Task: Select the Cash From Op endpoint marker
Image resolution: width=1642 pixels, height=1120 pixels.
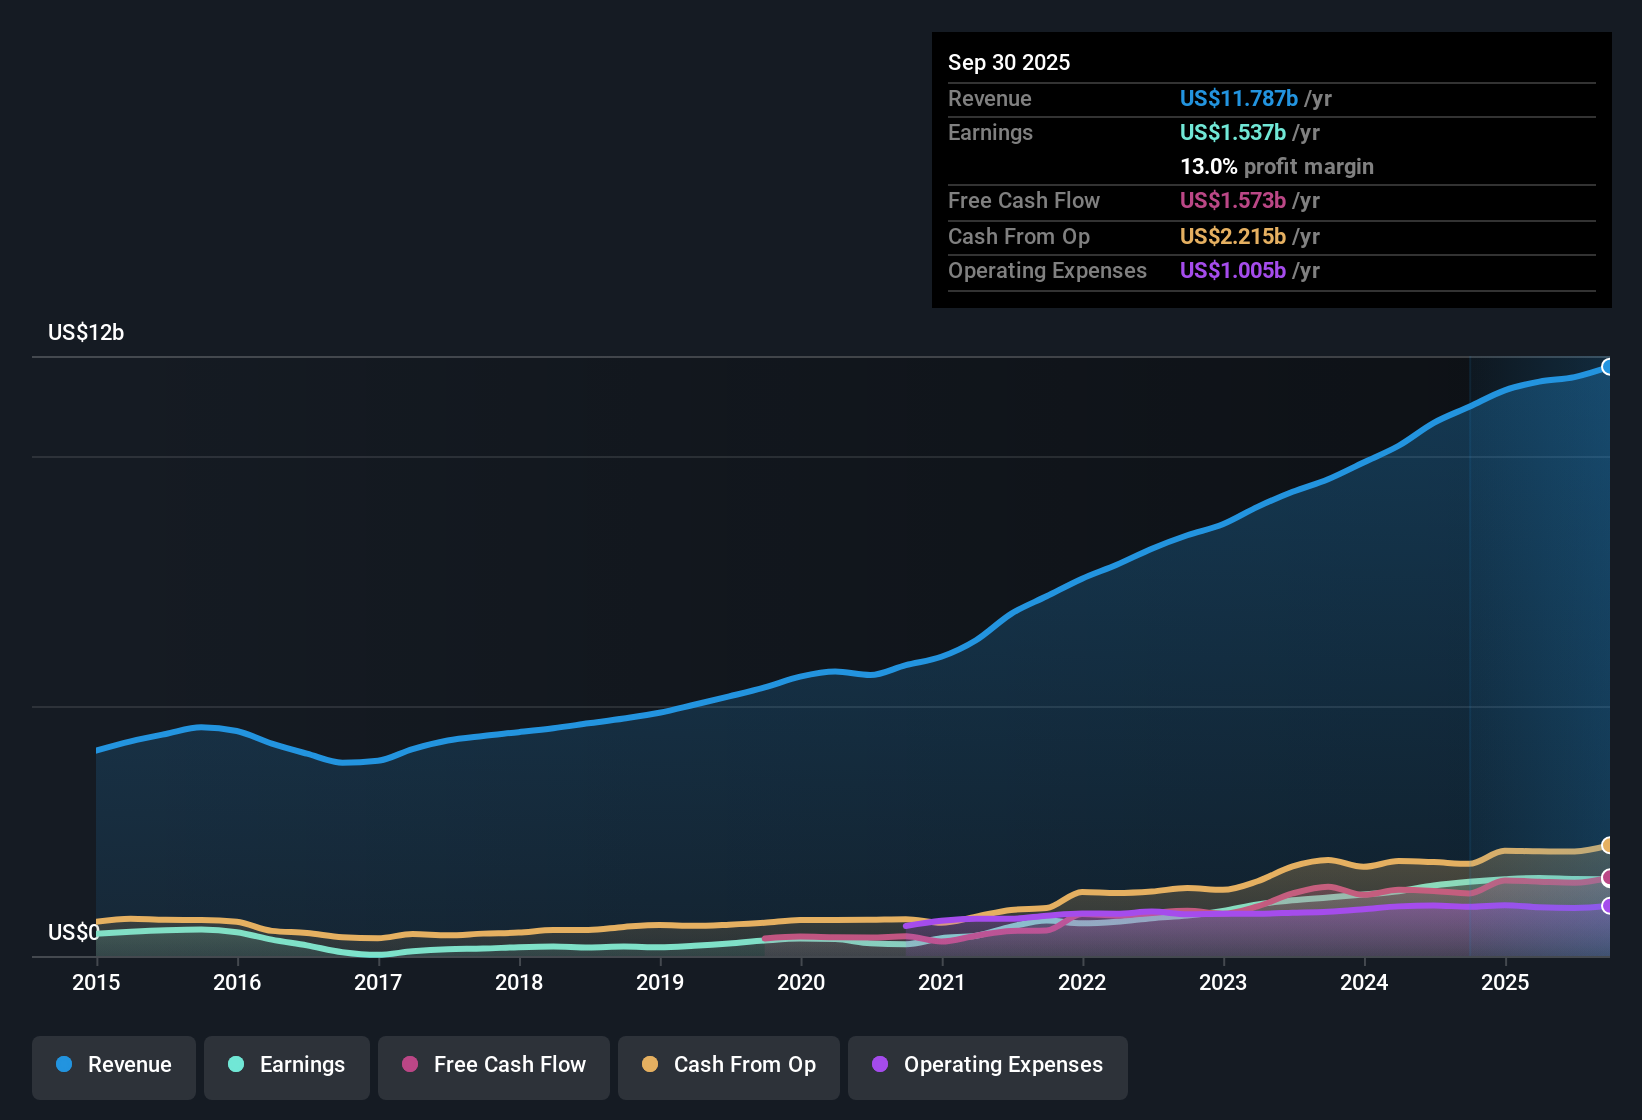Action: [x=1608, y=844]
